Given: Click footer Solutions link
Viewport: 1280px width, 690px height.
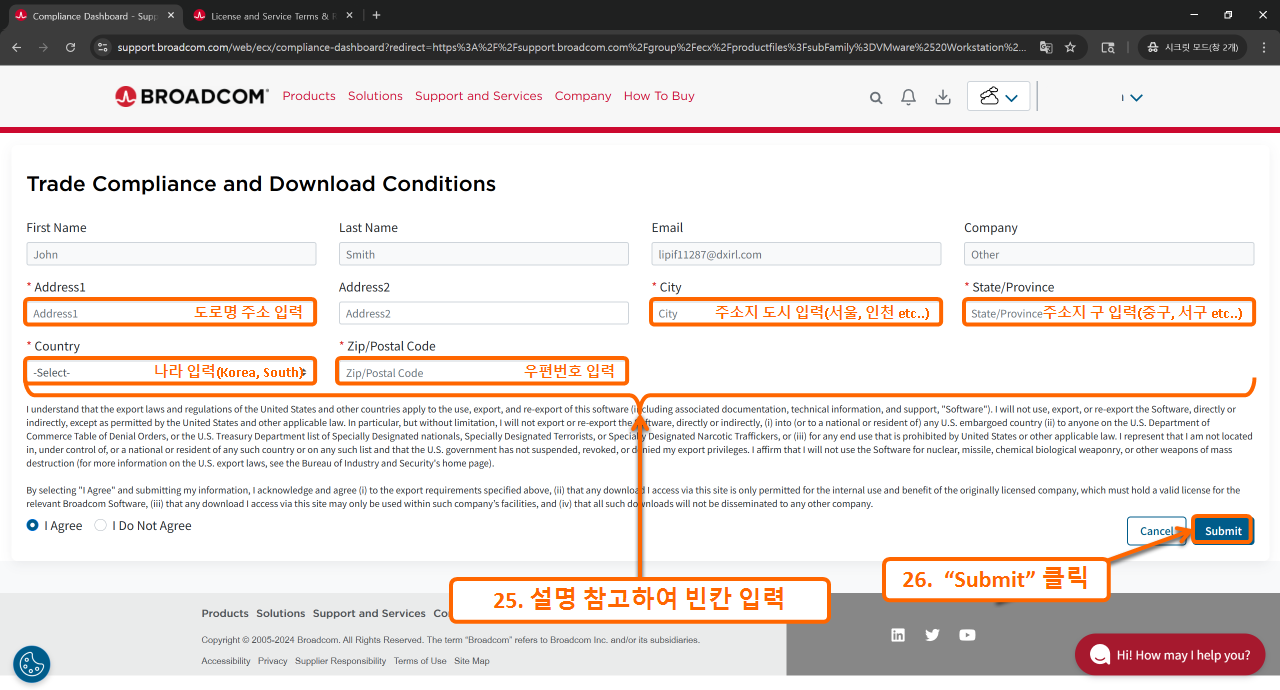Looking at the screenshot, I should (x=281, y=613).
